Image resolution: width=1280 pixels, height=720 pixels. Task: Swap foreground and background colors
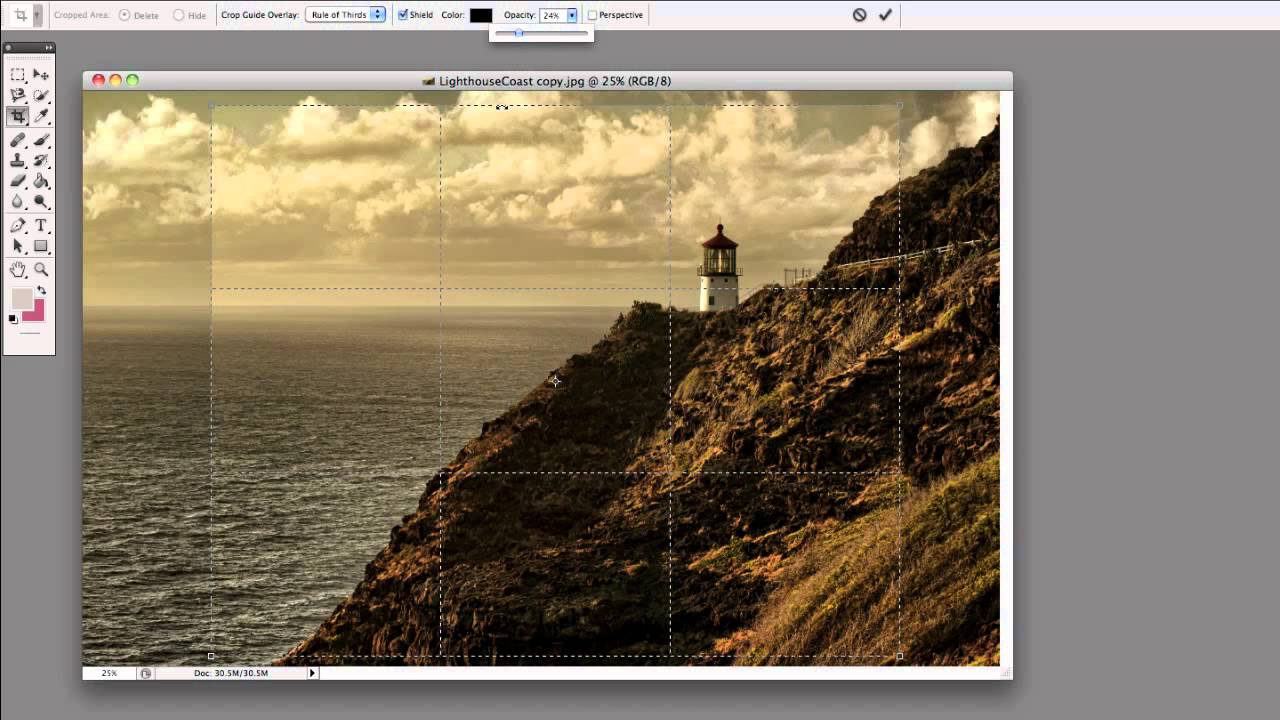tap(41, 291)
